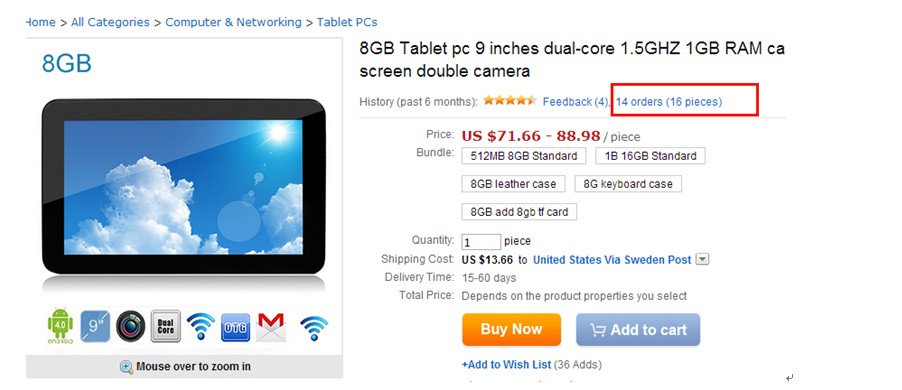Image resolution: width=902 pixels, height=390 pixels.
Task: Click the Android 4.0 feature icon
Action: click(x=60, y=326)
